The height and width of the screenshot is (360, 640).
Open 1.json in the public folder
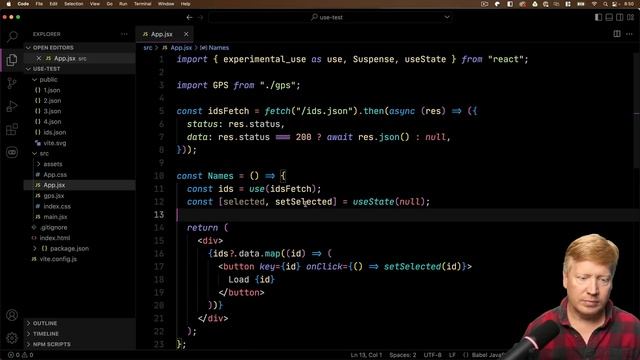pos(52,90)
